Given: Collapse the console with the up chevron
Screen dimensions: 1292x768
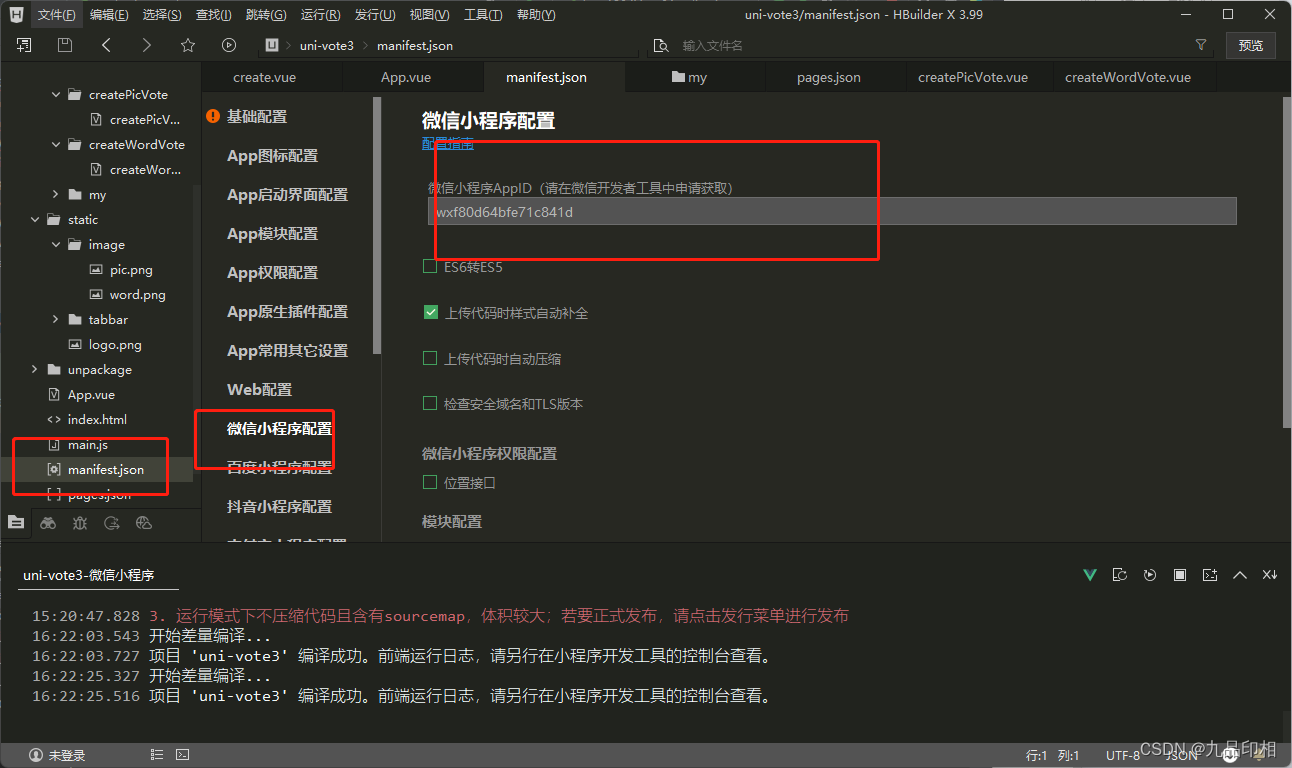Looking at the screenshot, I should (1240, 575).
